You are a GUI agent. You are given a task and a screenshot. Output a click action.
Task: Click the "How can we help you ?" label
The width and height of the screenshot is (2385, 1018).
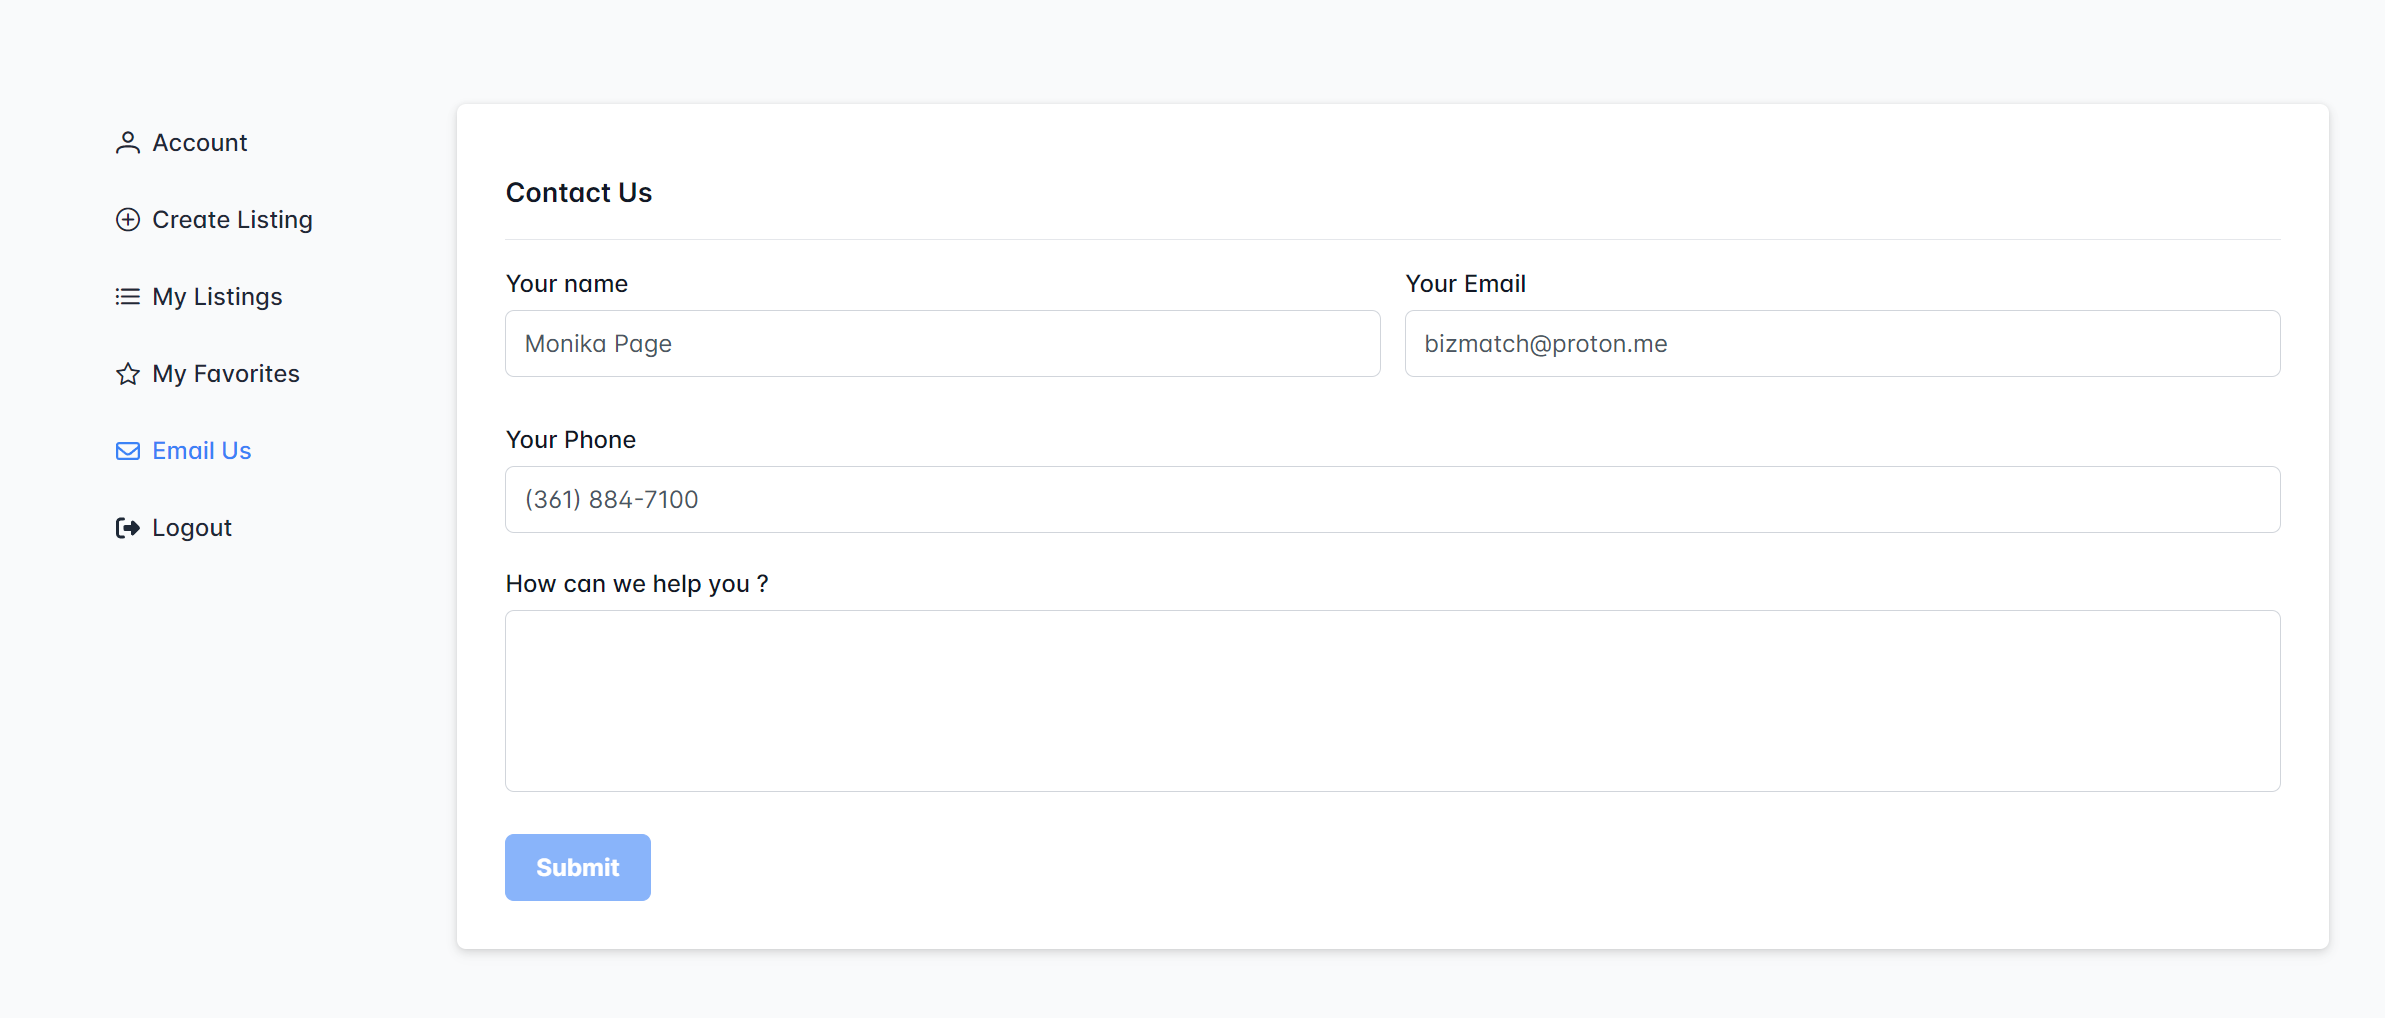coord(637,584)
